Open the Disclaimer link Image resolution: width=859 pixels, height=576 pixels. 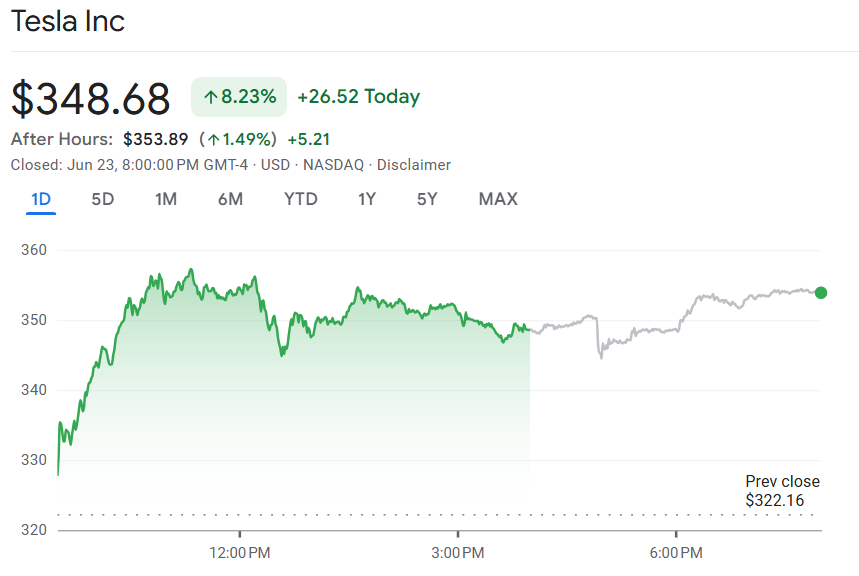pyautogui.click(x=413, y=165)
